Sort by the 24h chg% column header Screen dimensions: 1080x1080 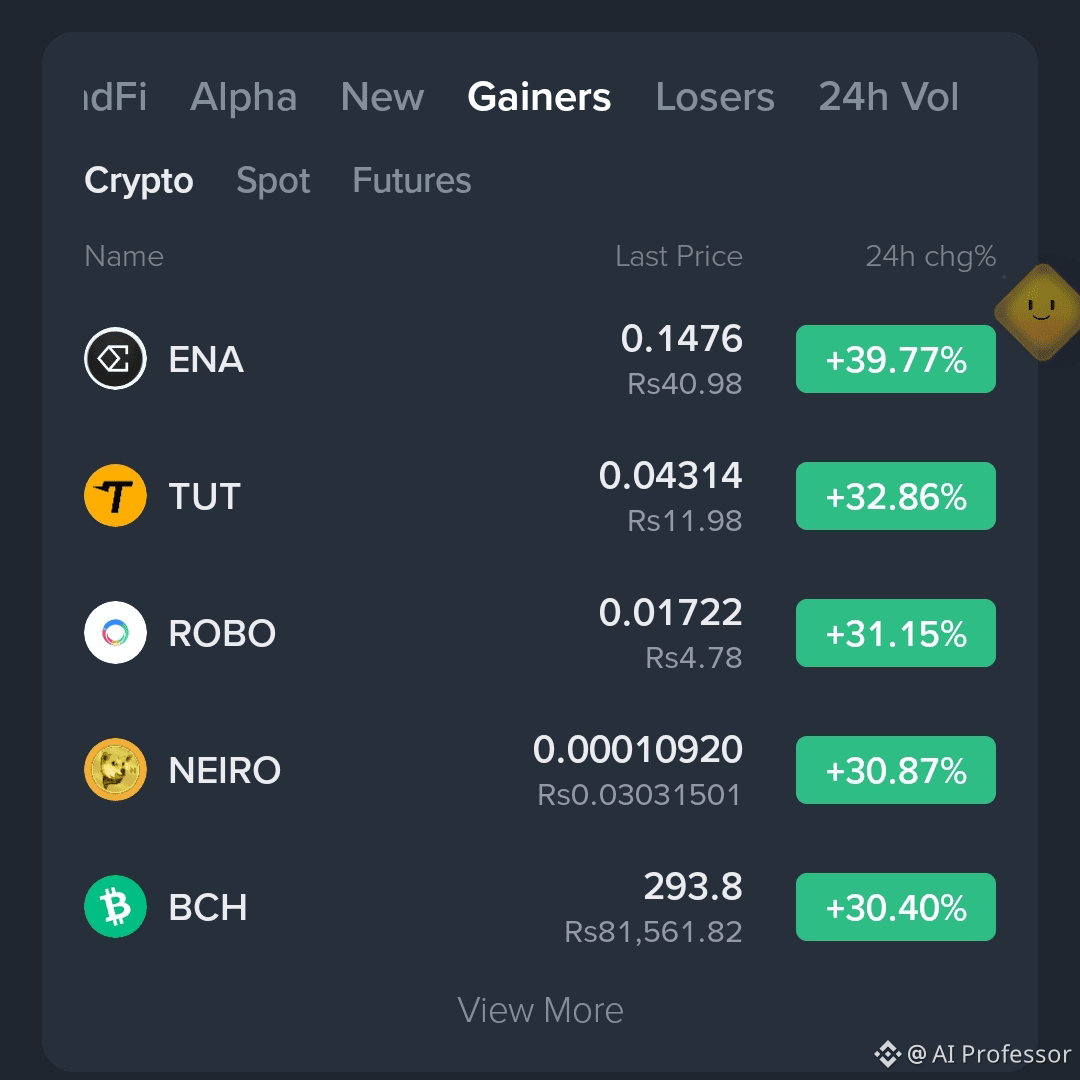[x=931, y=256]
